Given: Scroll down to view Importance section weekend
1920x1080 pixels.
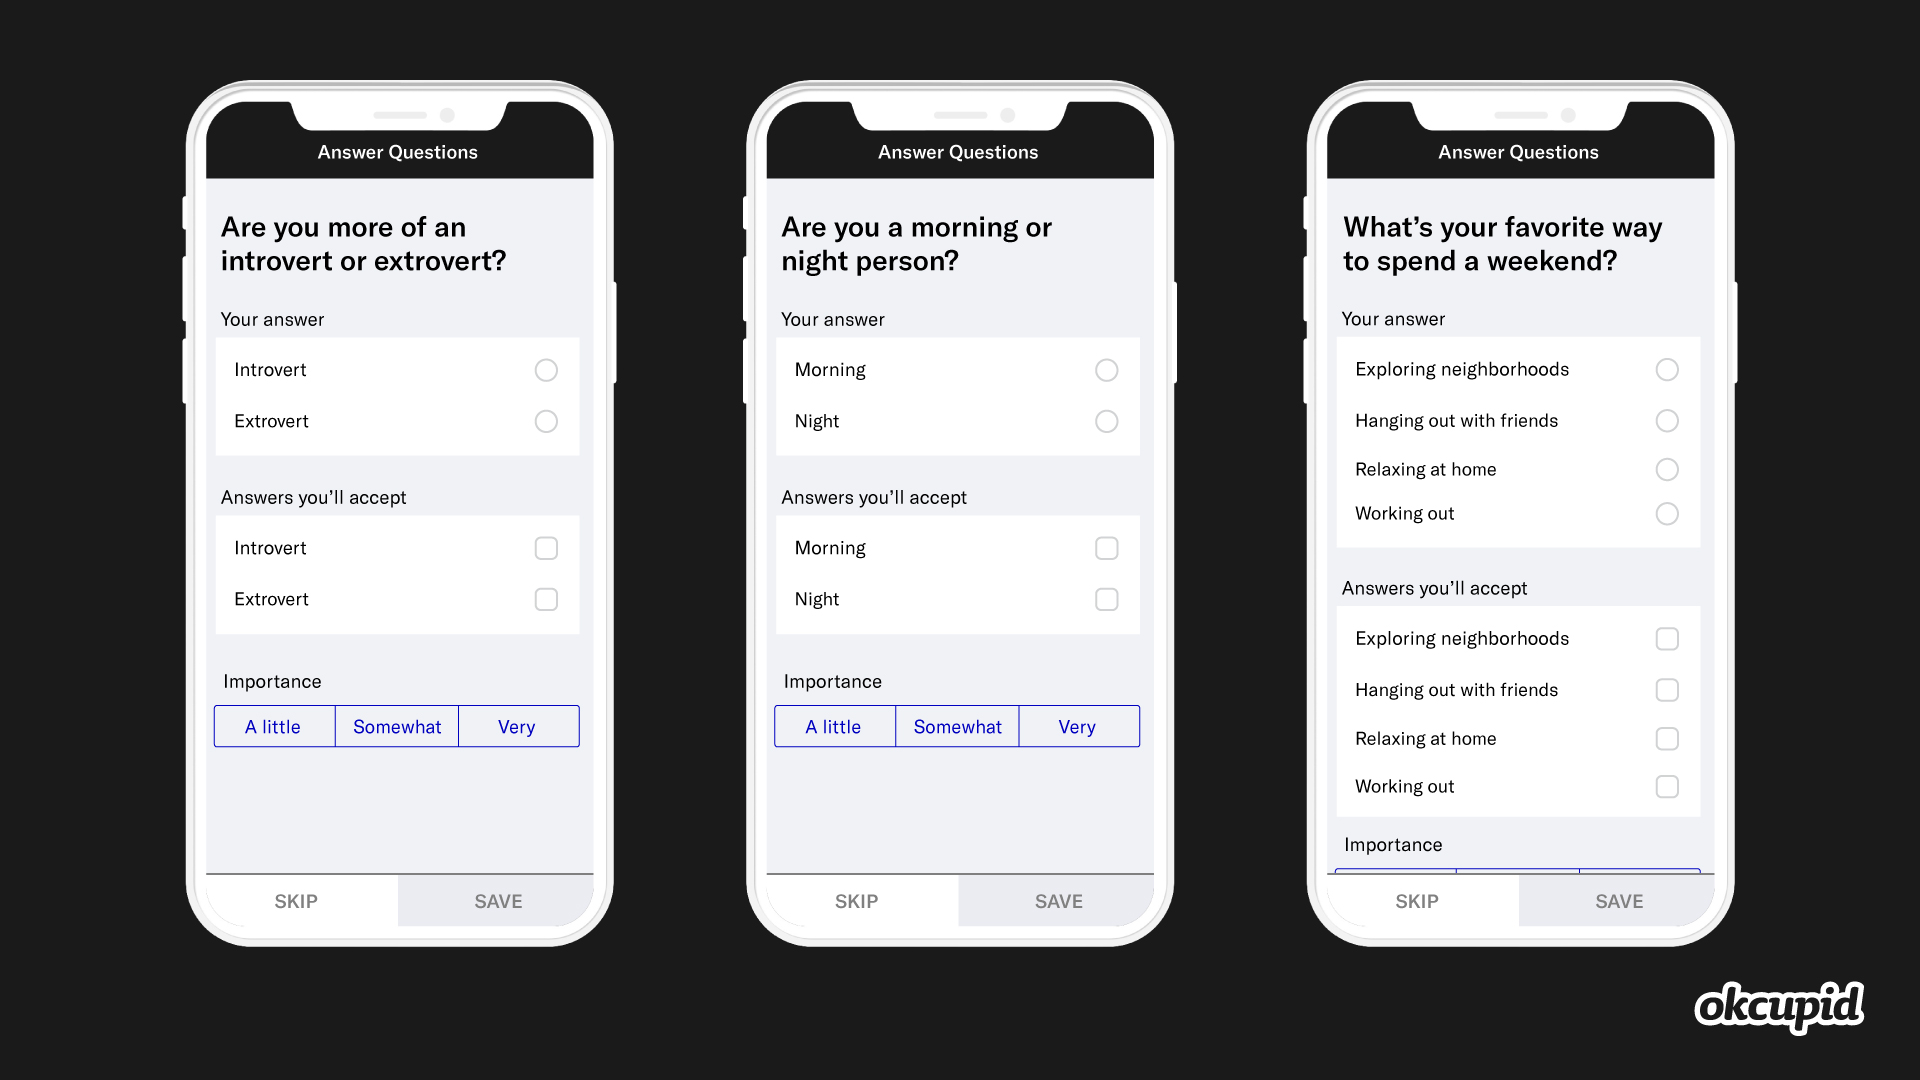Looking at the screenshot, I should 1518,844.
